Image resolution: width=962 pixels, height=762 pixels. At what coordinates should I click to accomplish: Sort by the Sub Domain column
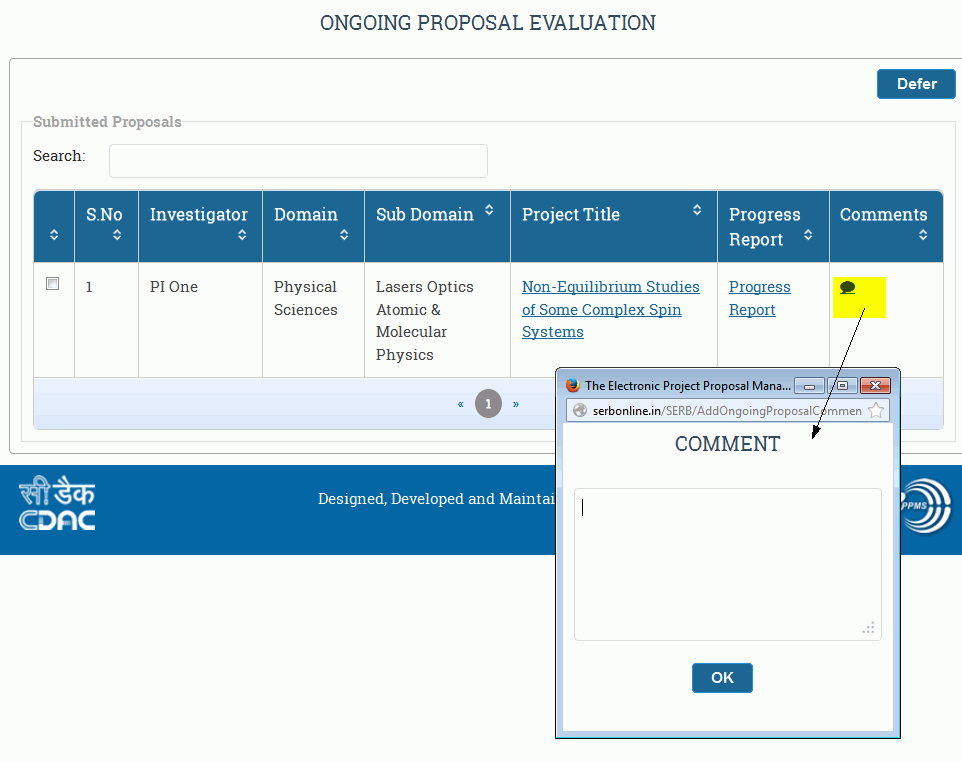pos(489,210)
